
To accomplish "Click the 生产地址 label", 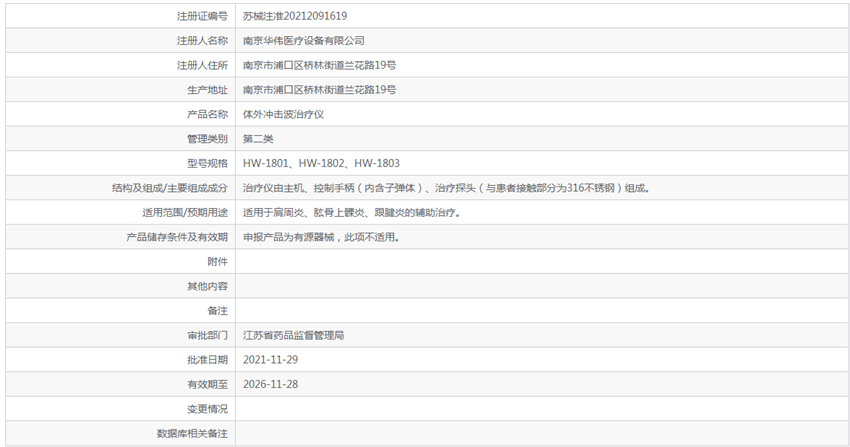I will [x=208, y=90].
